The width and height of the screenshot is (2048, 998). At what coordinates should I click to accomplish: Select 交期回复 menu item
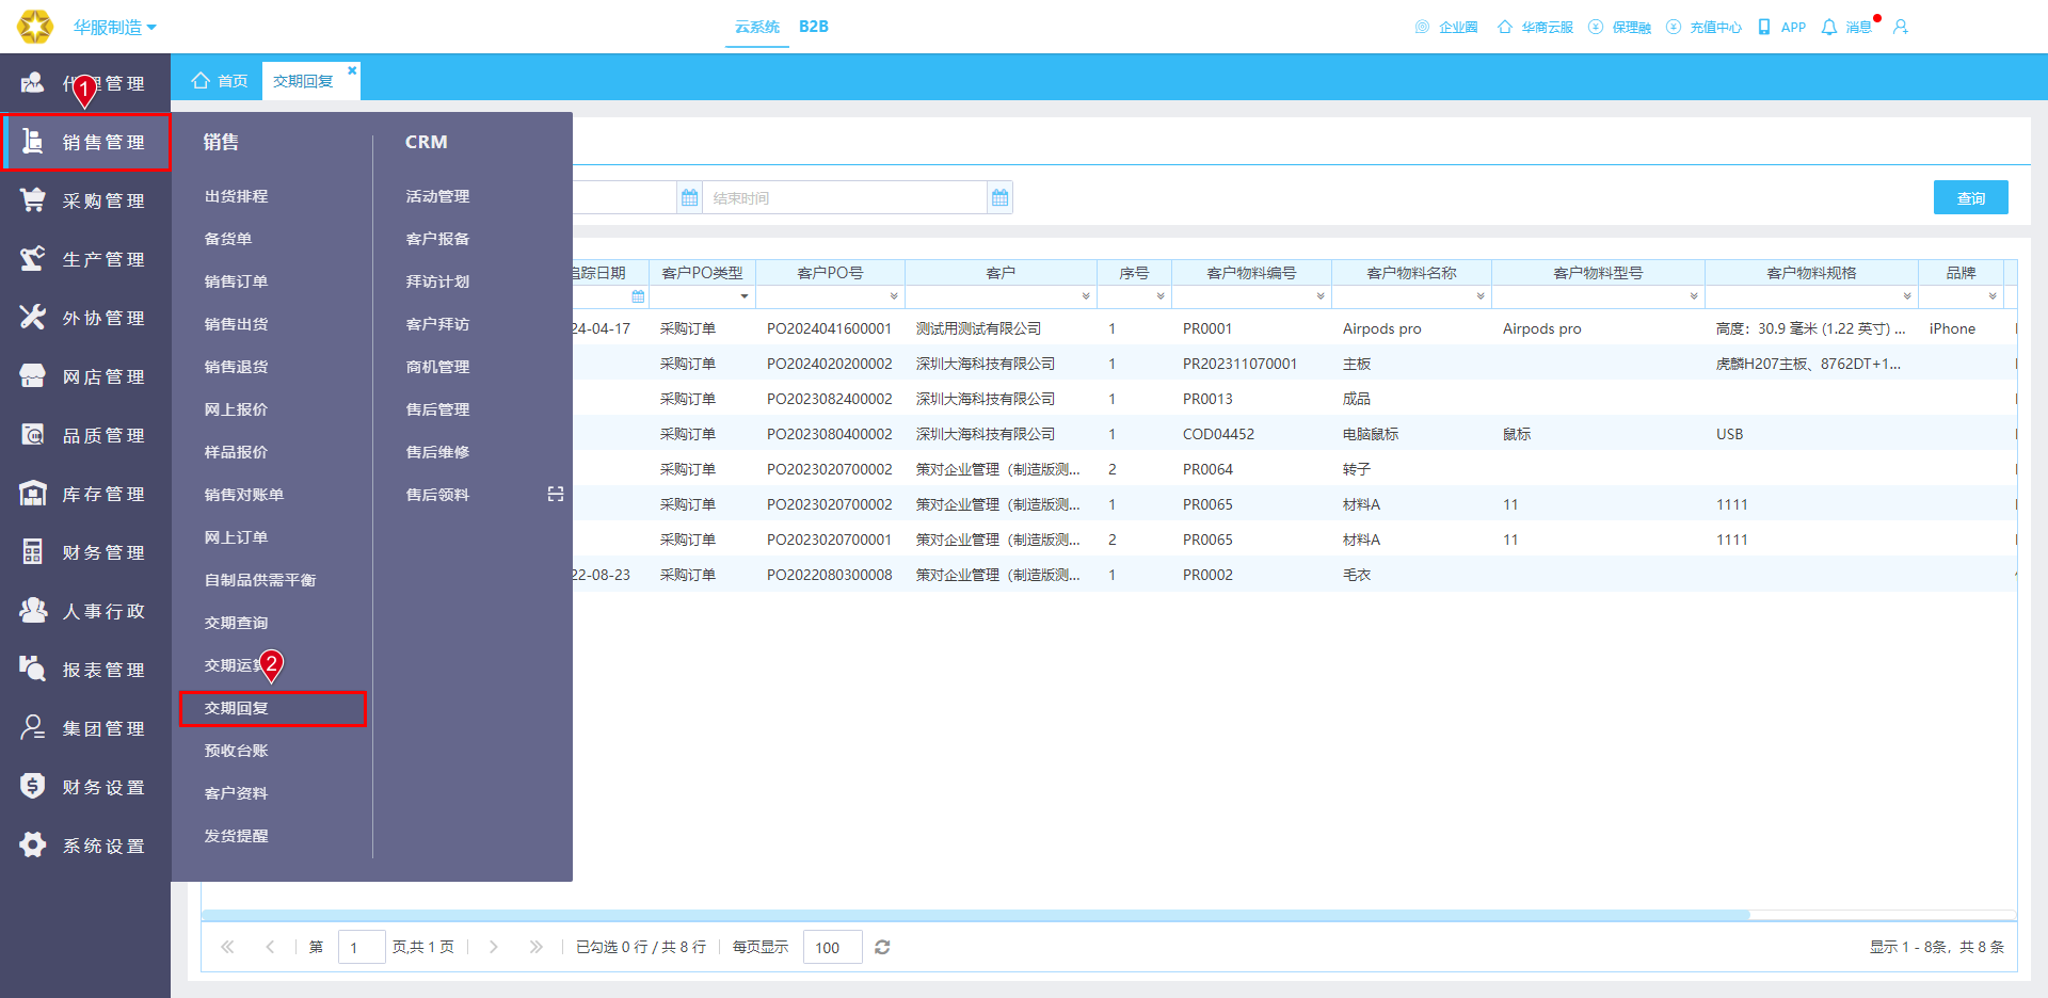pos(273,708)
